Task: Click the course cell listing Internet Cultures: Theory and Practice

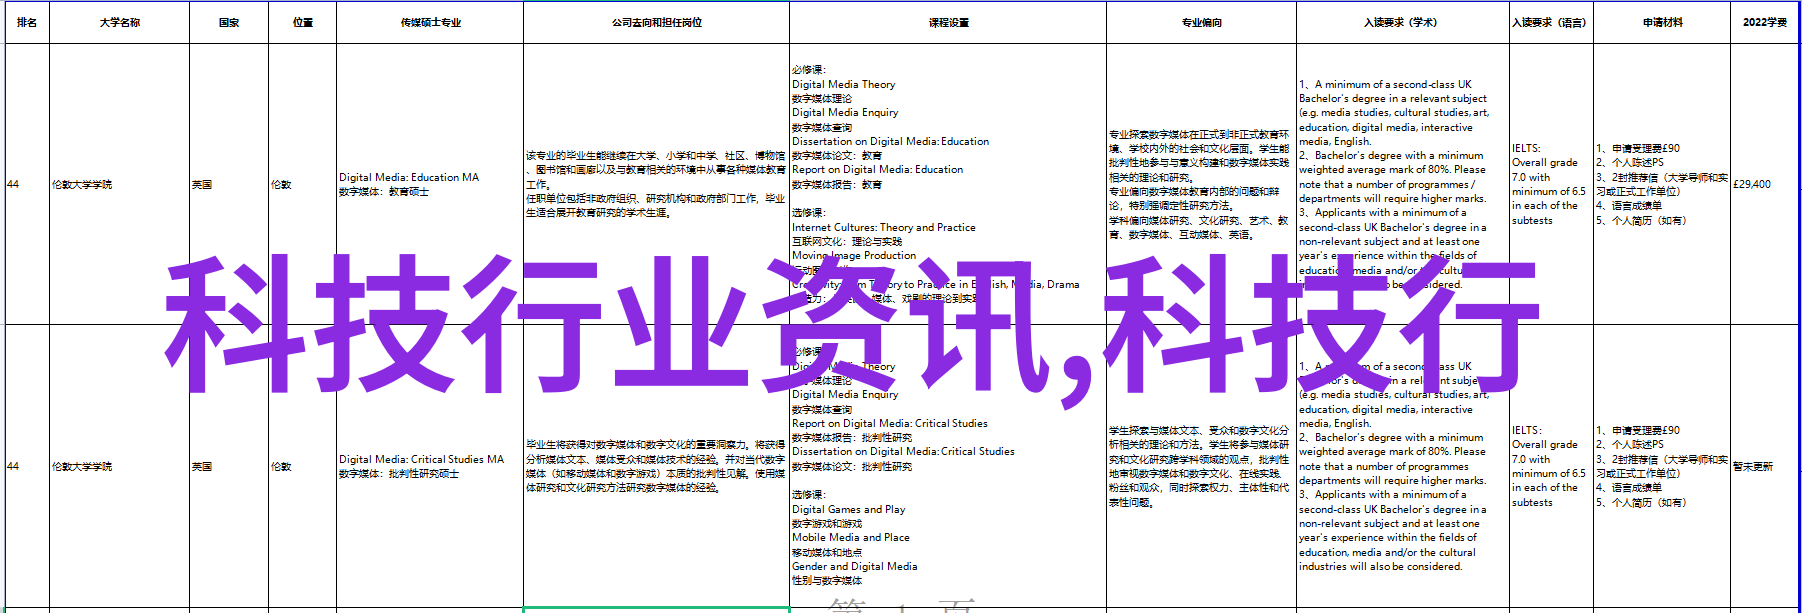Action: pos(948,184)
